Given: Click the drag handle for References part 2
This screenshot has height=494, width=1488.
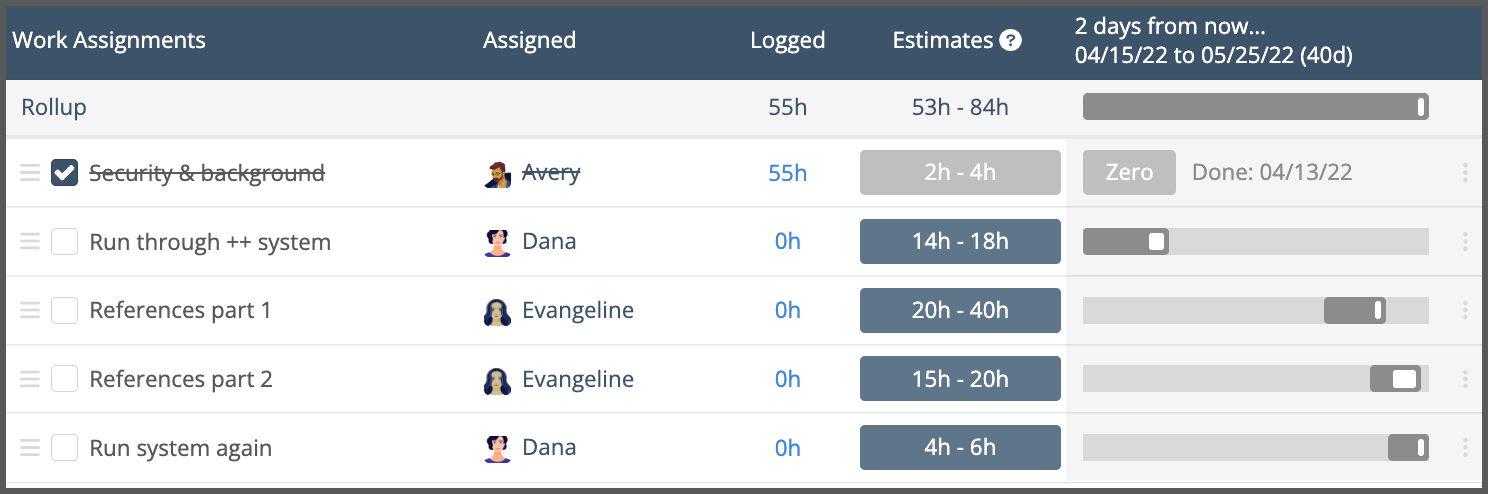Looking at the screenshot, I should point(30,379).
